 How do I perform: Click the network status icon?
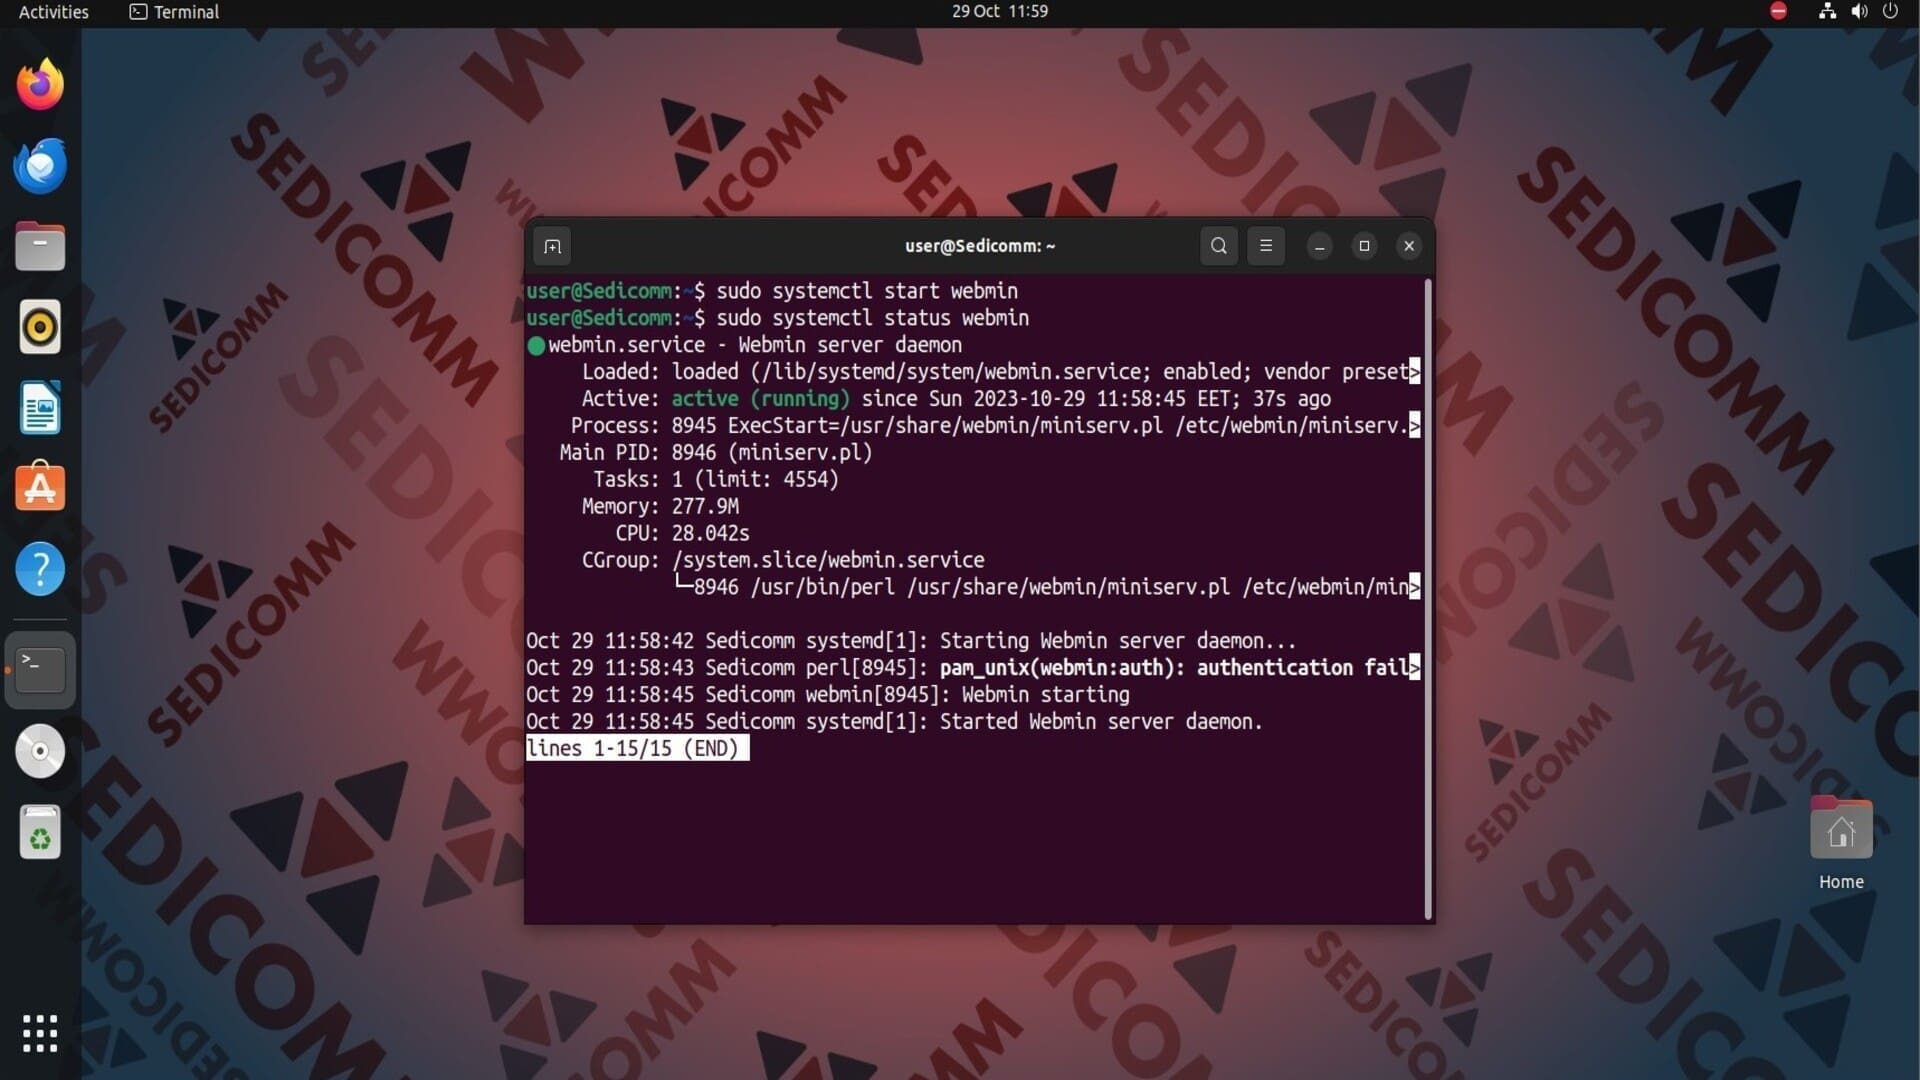click(1827, 11)
